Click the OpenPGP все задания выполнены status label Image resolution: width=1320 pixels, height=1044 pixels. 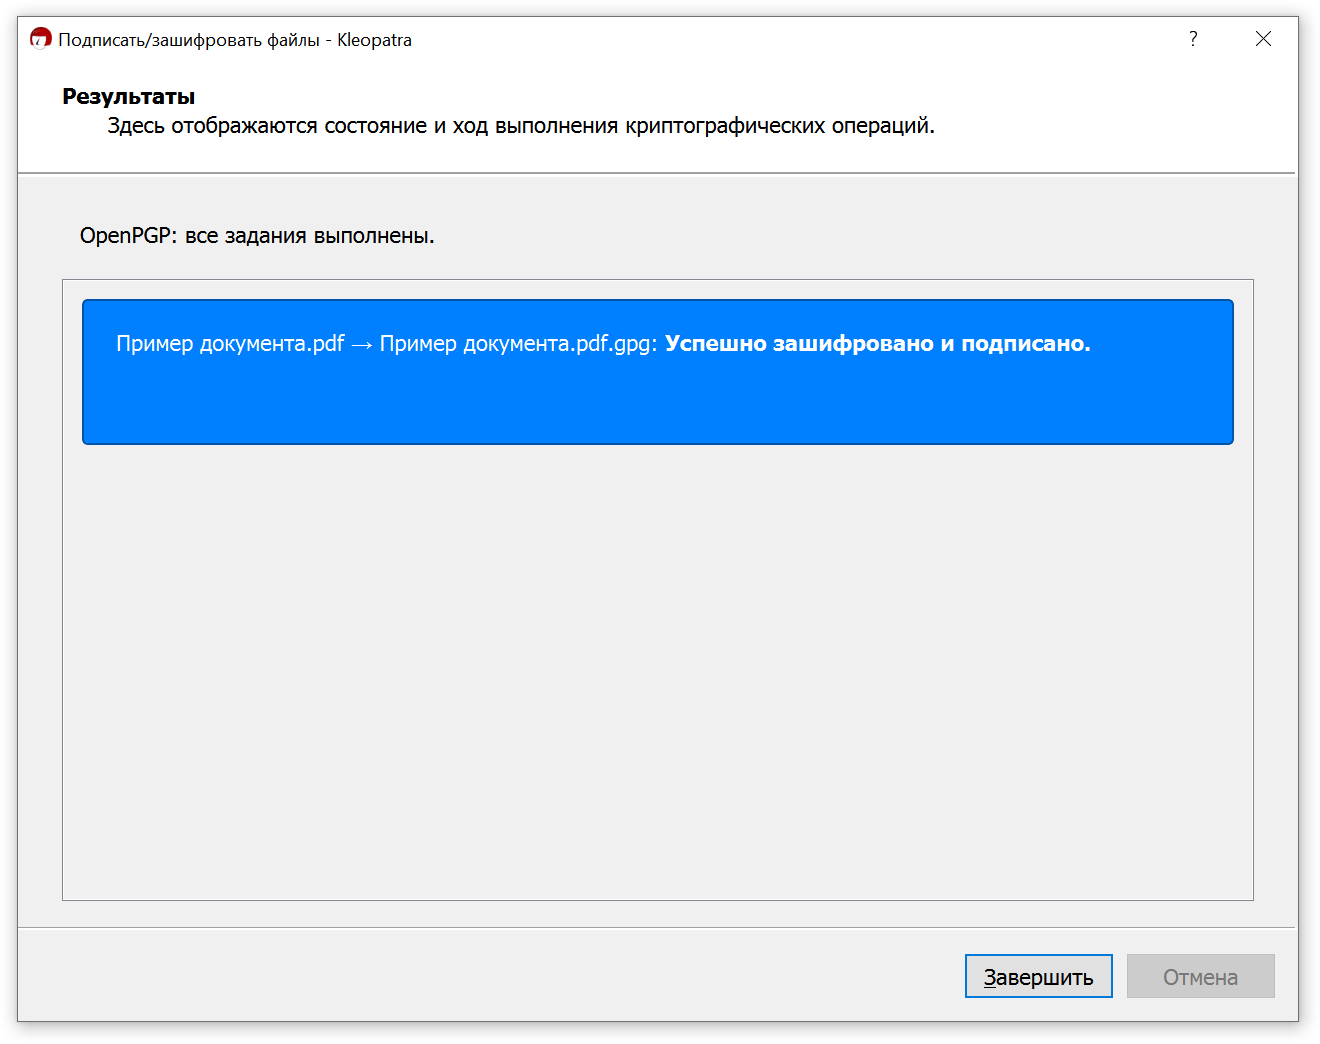coord(257,236)
